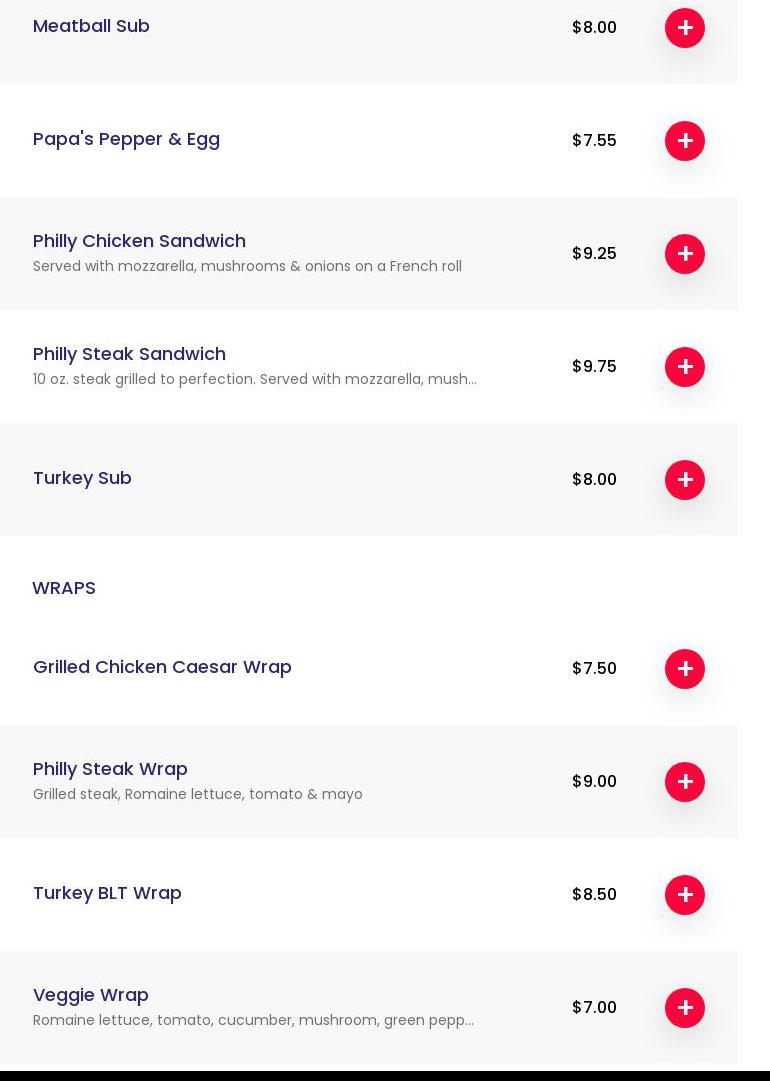Open the Veggie Wrap item name
The width and height of the screenshot is (770, 1081).
coord(91,995)
